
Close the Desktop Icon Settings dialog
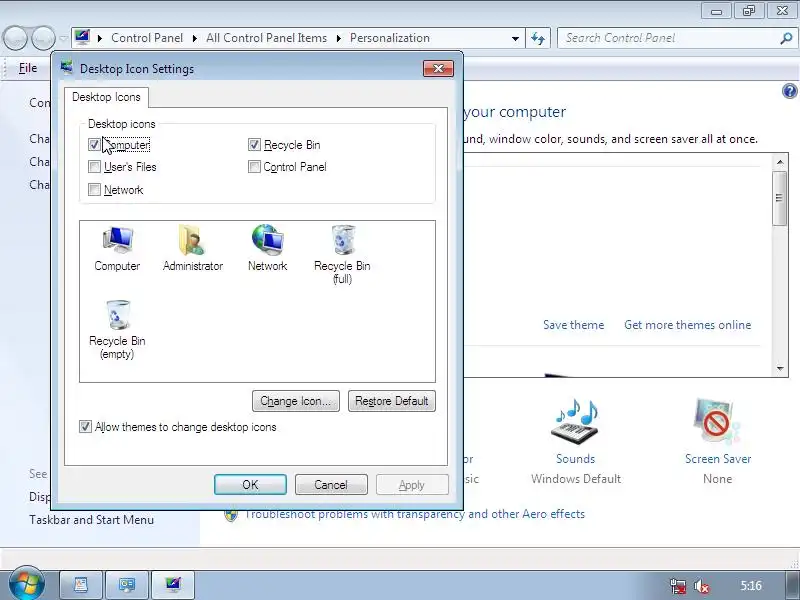pos(438,69)
